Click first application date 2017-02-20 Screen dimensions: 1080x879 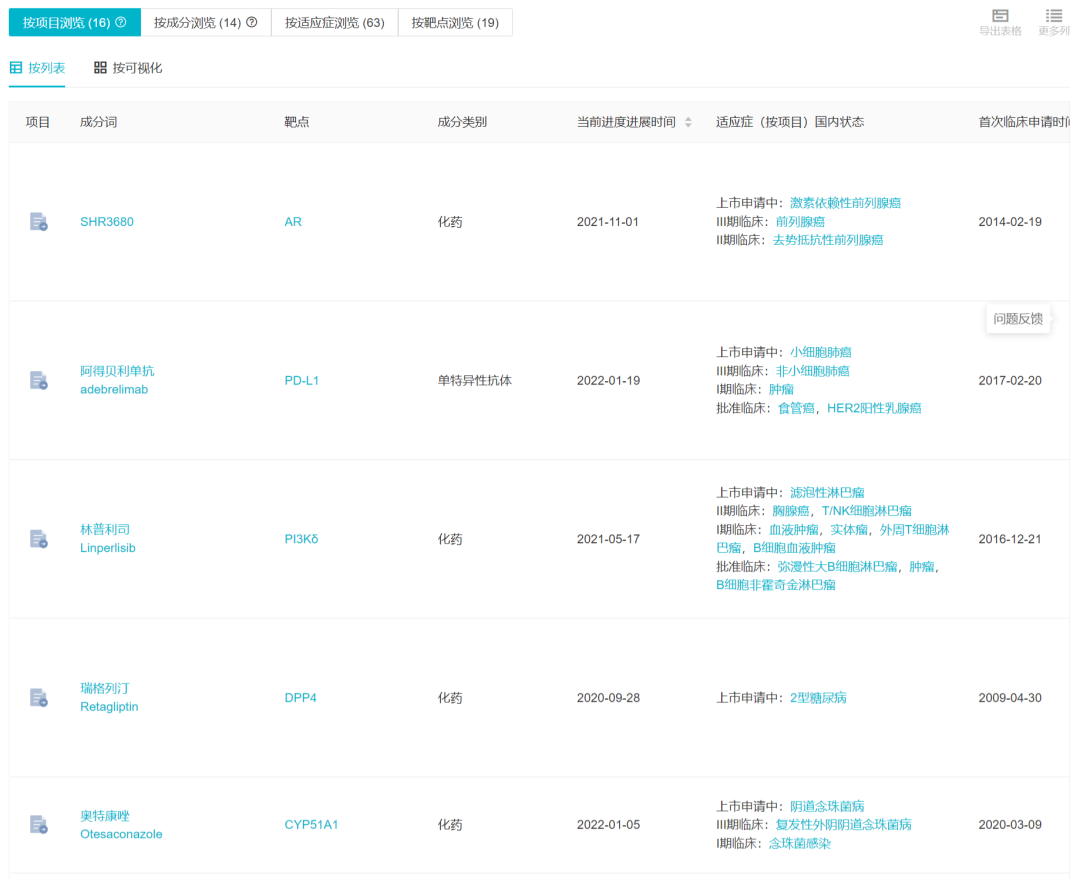pos(1010,380)
